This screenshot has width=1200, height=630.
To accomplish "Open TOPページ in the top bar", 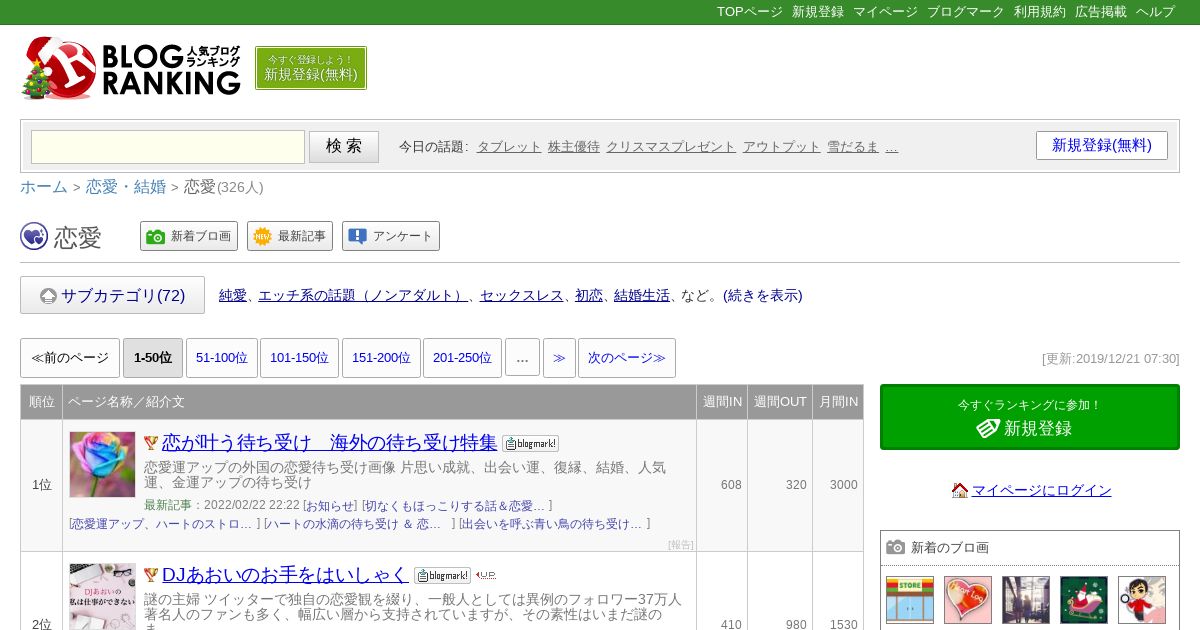I will (750, 12).
